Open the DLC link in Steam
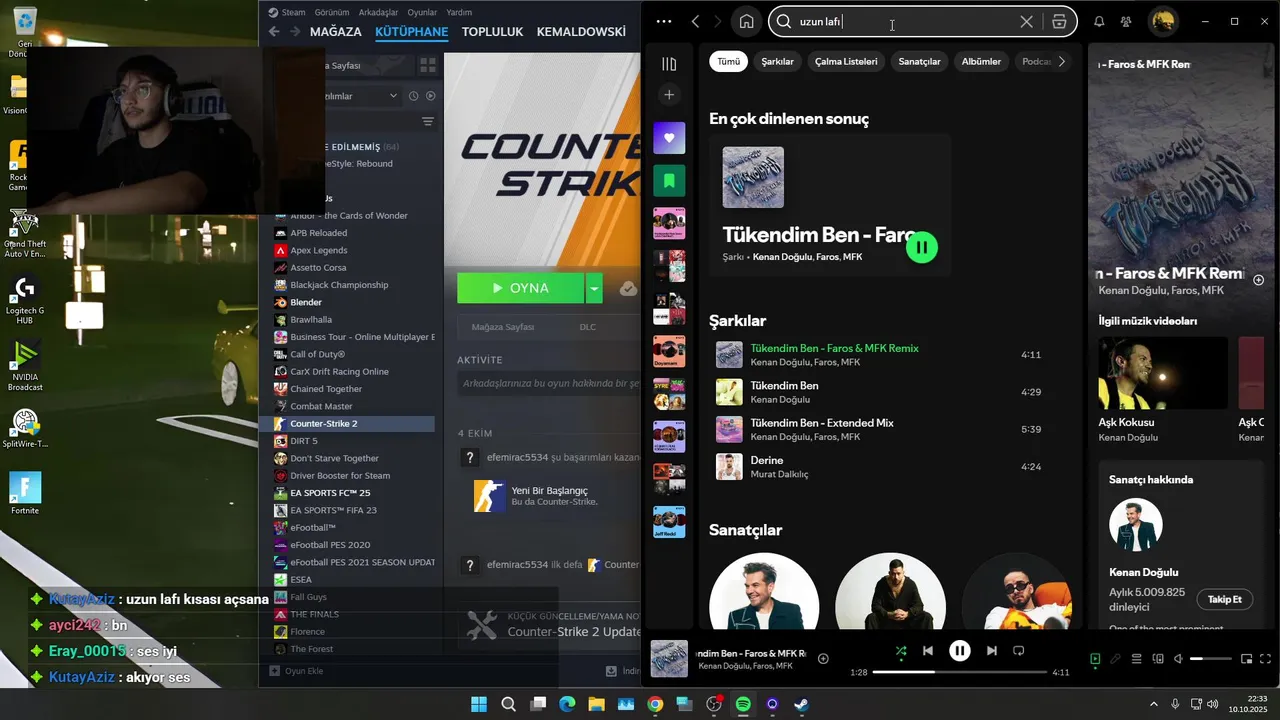 point(588,327)
